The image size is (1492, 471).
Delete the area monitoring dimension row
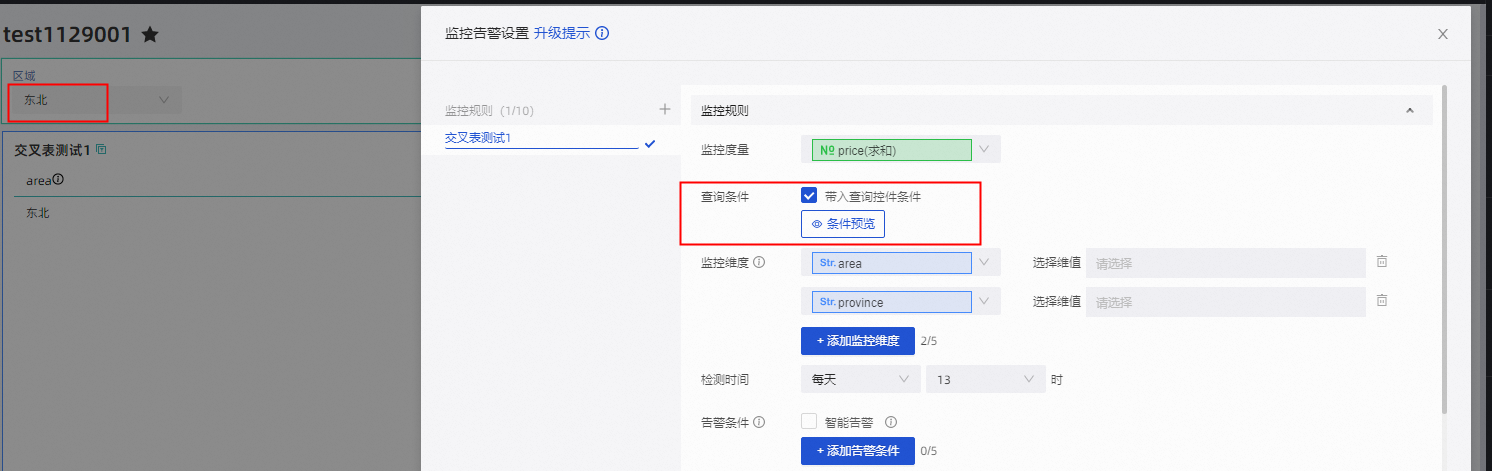(1382, 262)
